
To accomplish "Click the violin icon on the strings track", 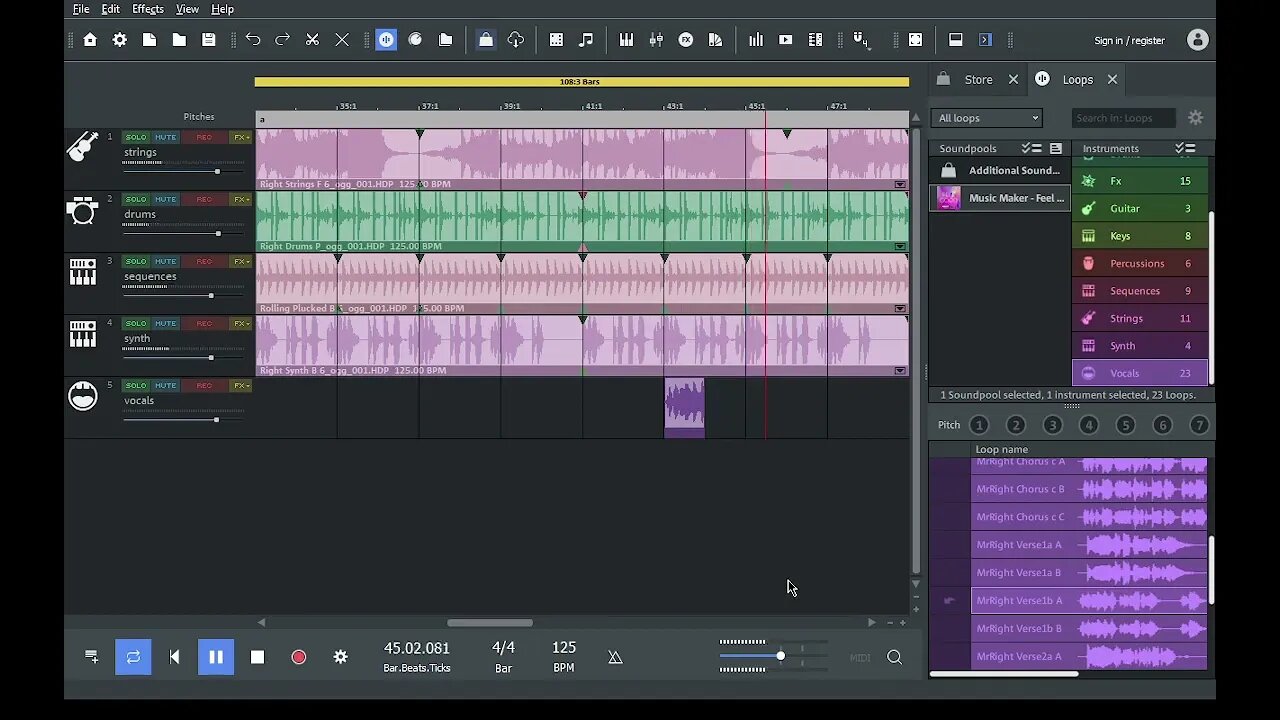I will click(82, 148).
